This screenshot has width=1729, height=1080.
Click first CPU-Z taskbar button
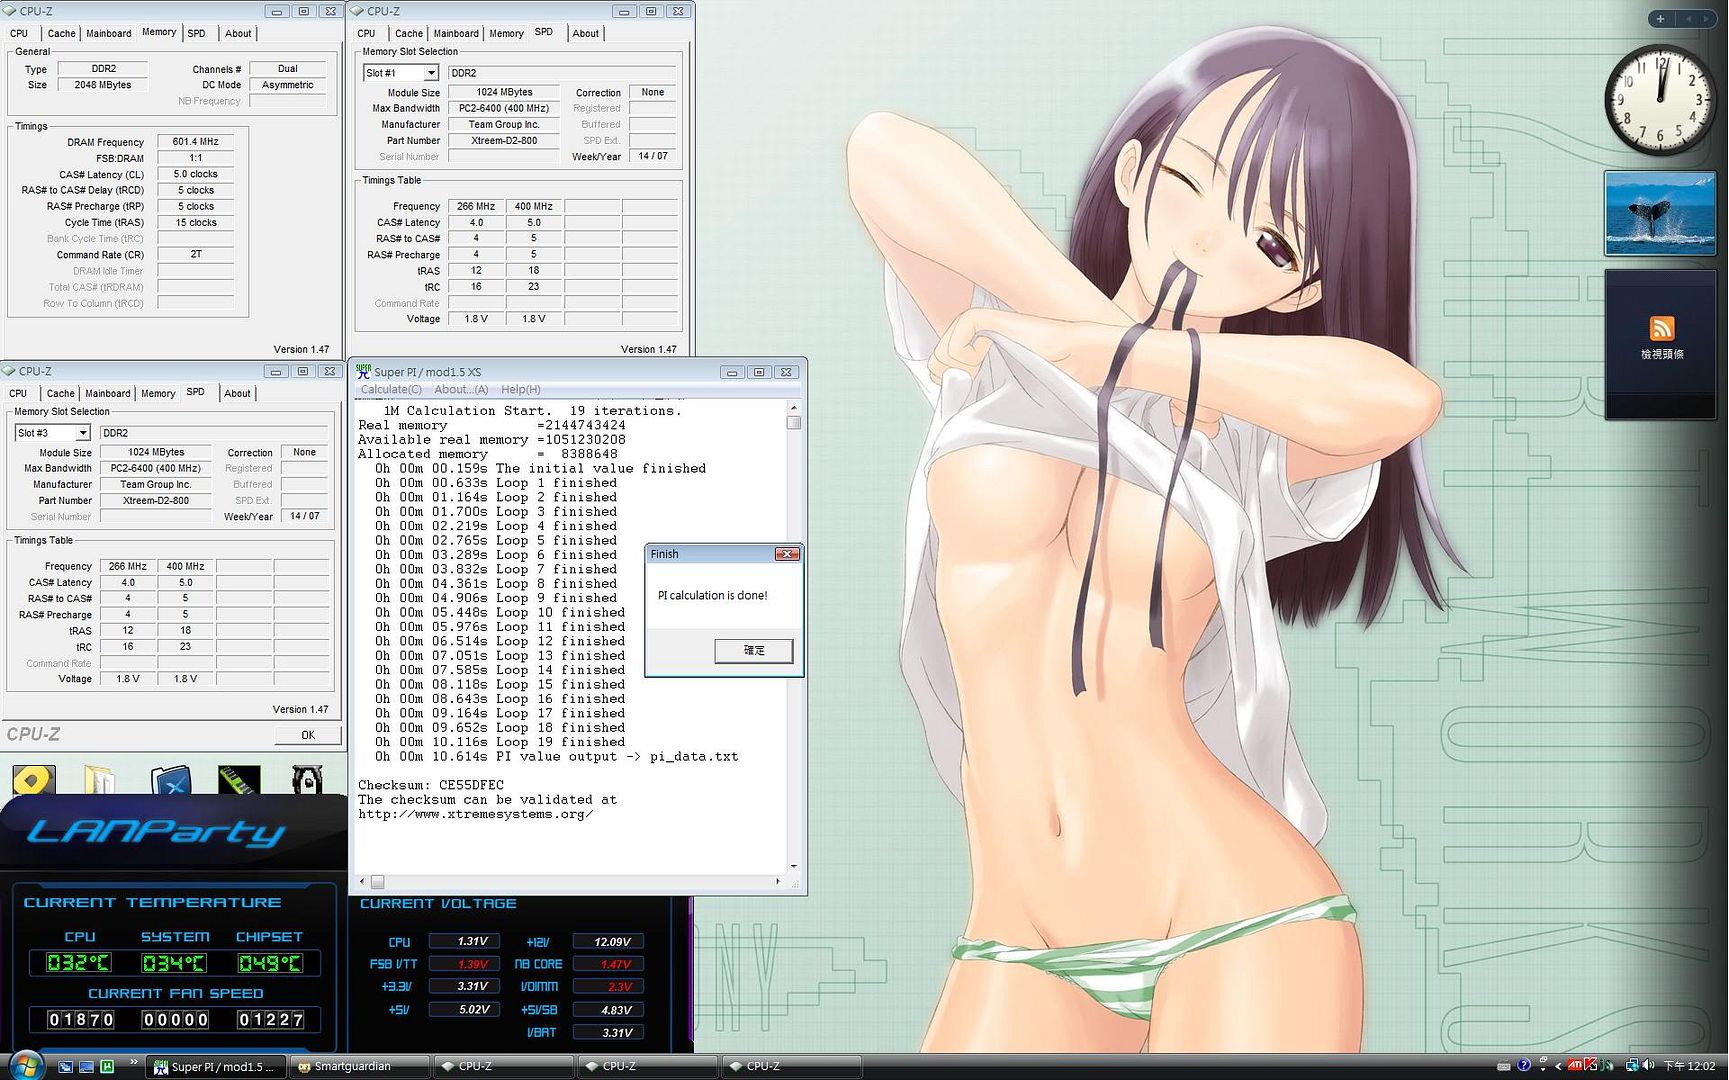coord(504,1067)
